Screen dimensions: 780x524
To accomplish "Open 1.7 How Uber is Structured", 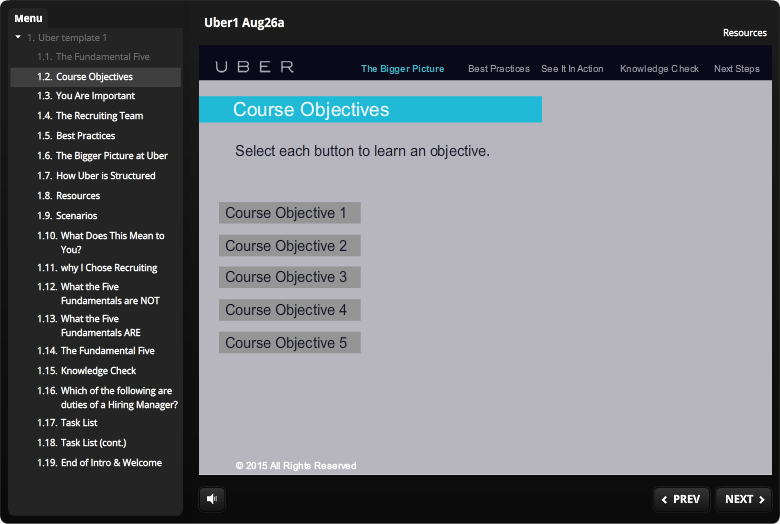I will [x=96, y=176].
